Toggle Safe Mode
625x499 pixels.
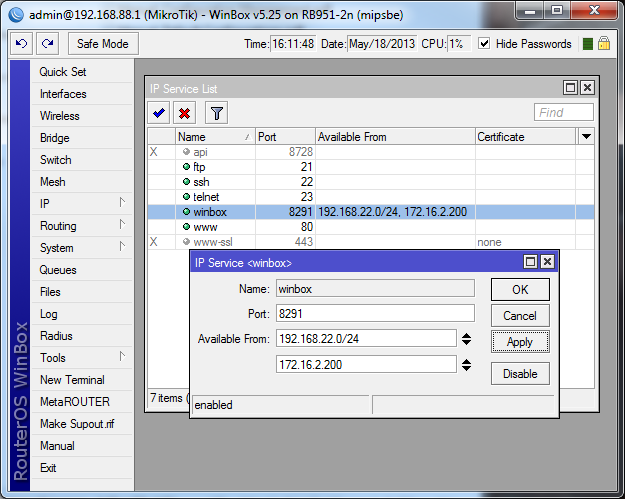click(x=103, y=43)
